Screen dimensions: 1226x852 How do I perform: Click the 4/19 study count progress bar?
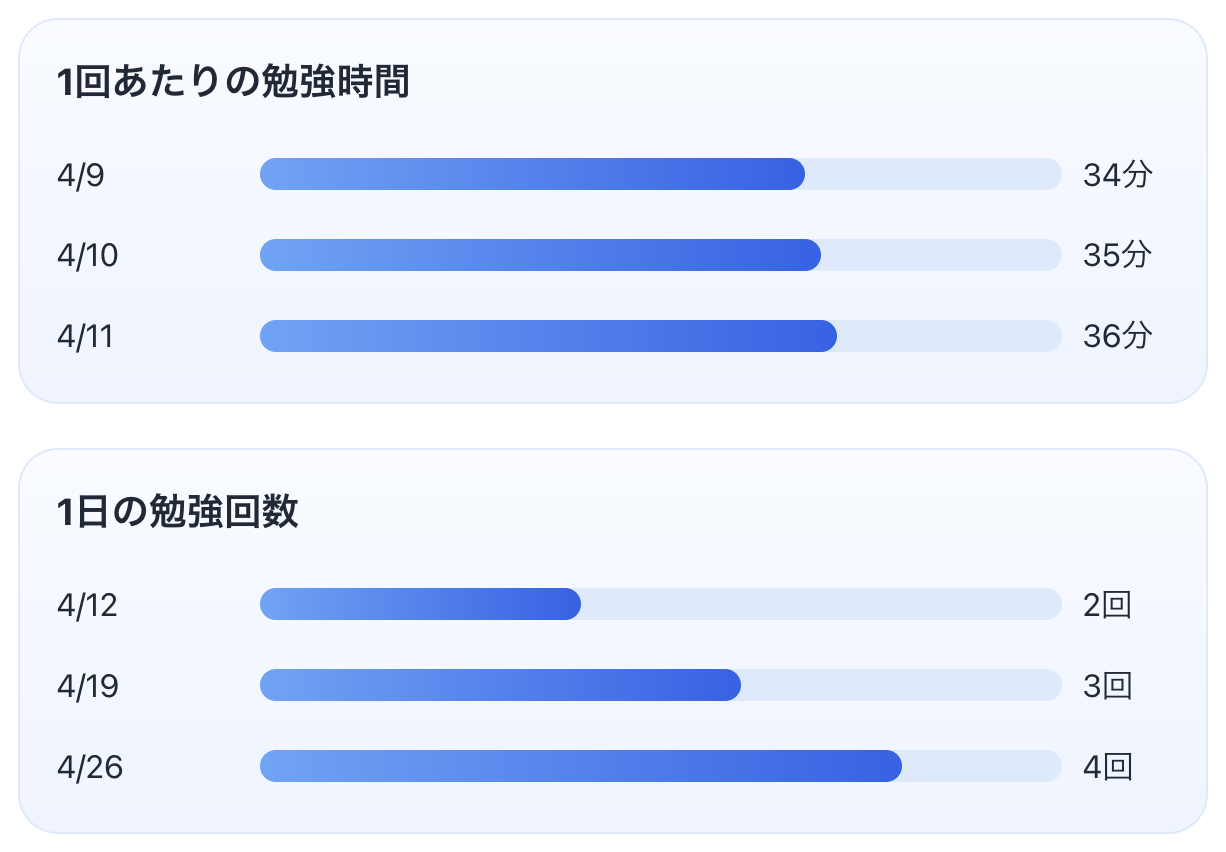[660, 685]
